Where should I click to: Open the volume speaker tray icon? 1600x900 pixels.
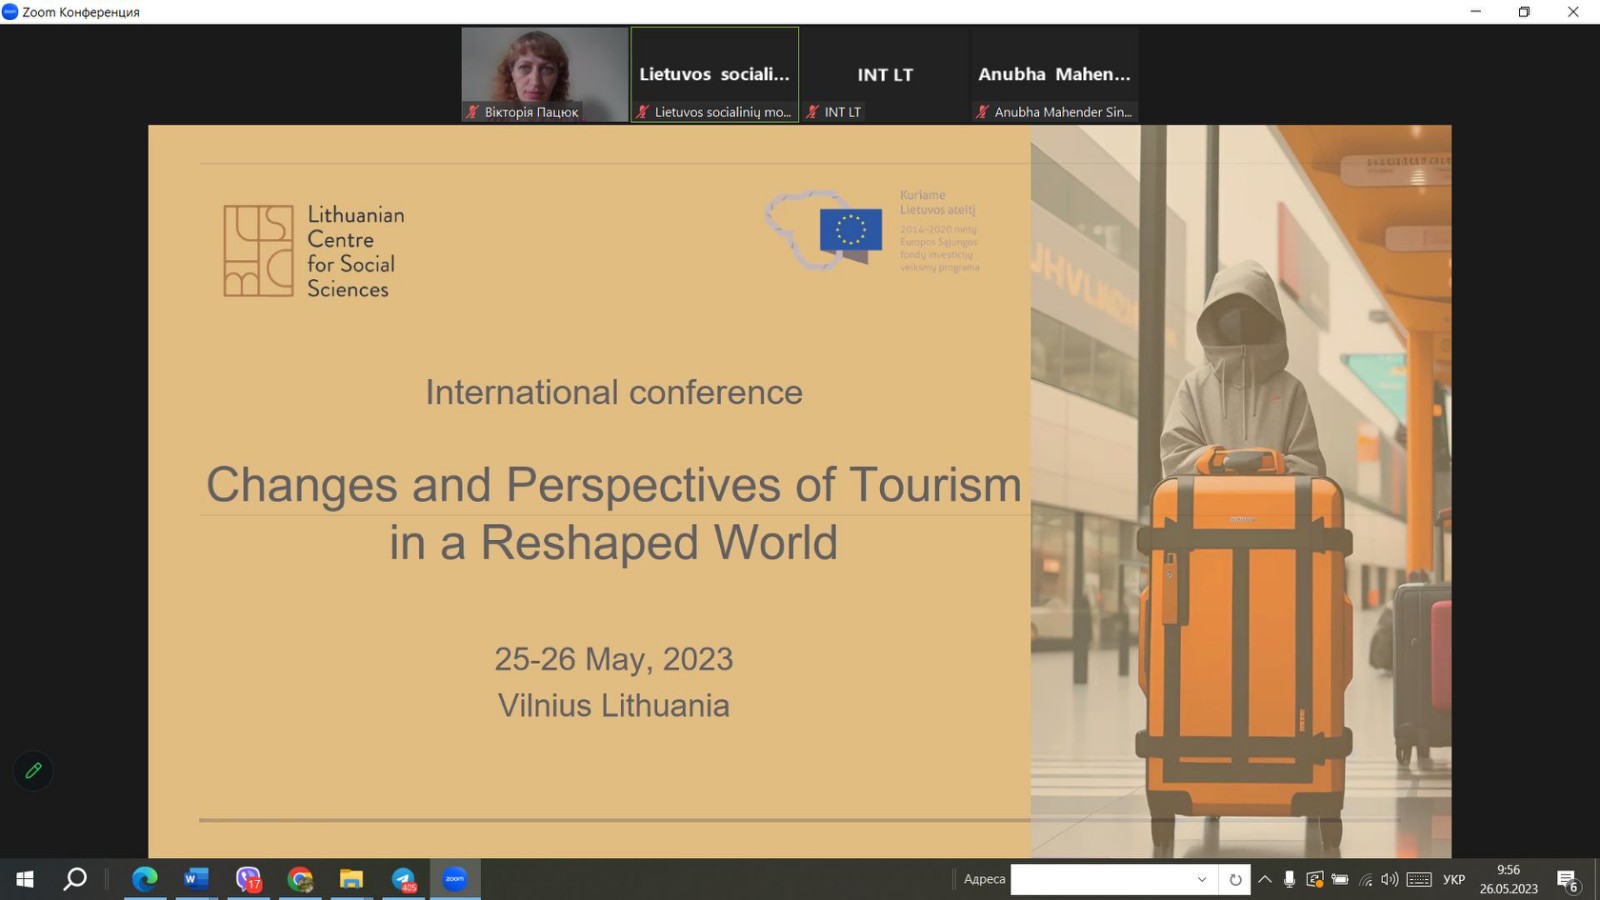pos(1390,879)
